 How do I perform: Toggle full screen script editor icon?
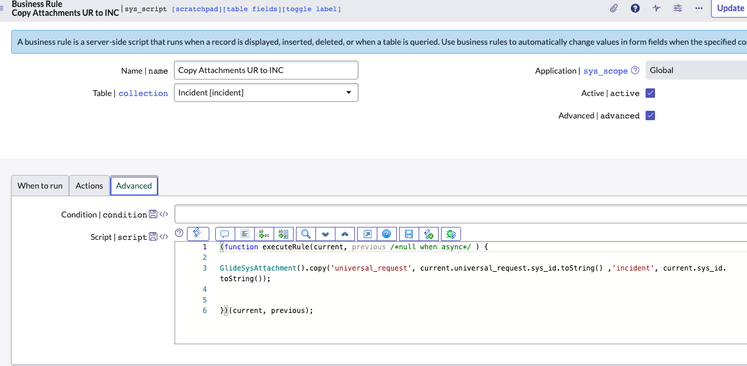[367, 234]
